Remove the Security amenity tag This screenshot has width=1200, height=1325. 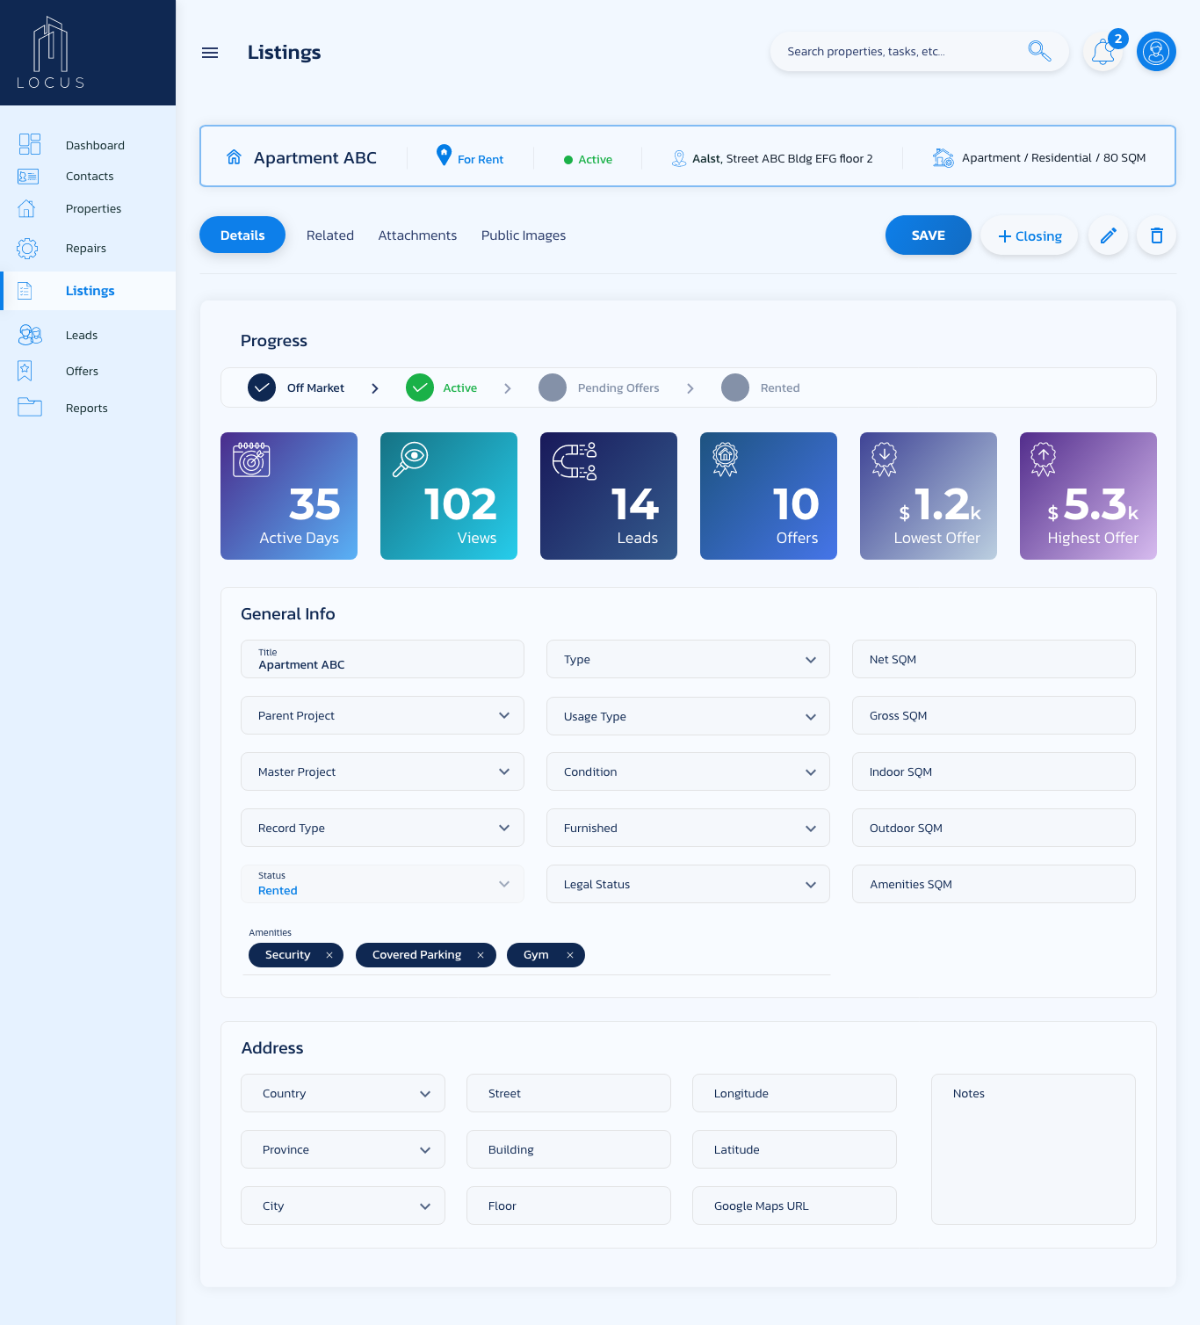pos(329,955)
